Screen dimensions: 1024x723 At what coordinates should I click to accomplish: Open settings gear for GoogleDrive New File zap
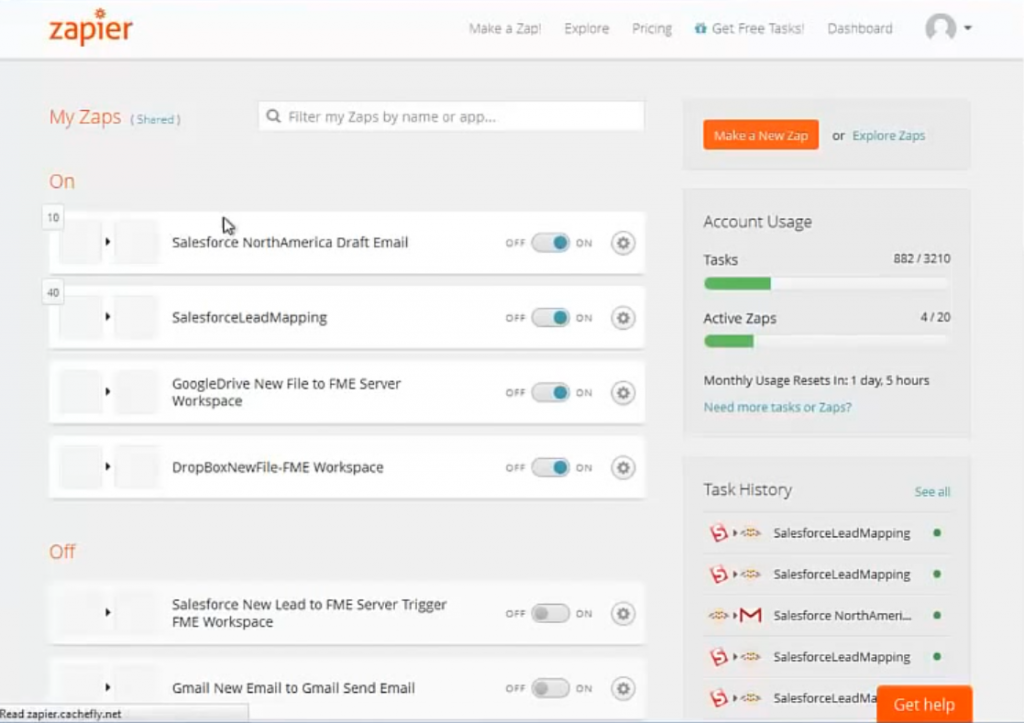(623, 393)
